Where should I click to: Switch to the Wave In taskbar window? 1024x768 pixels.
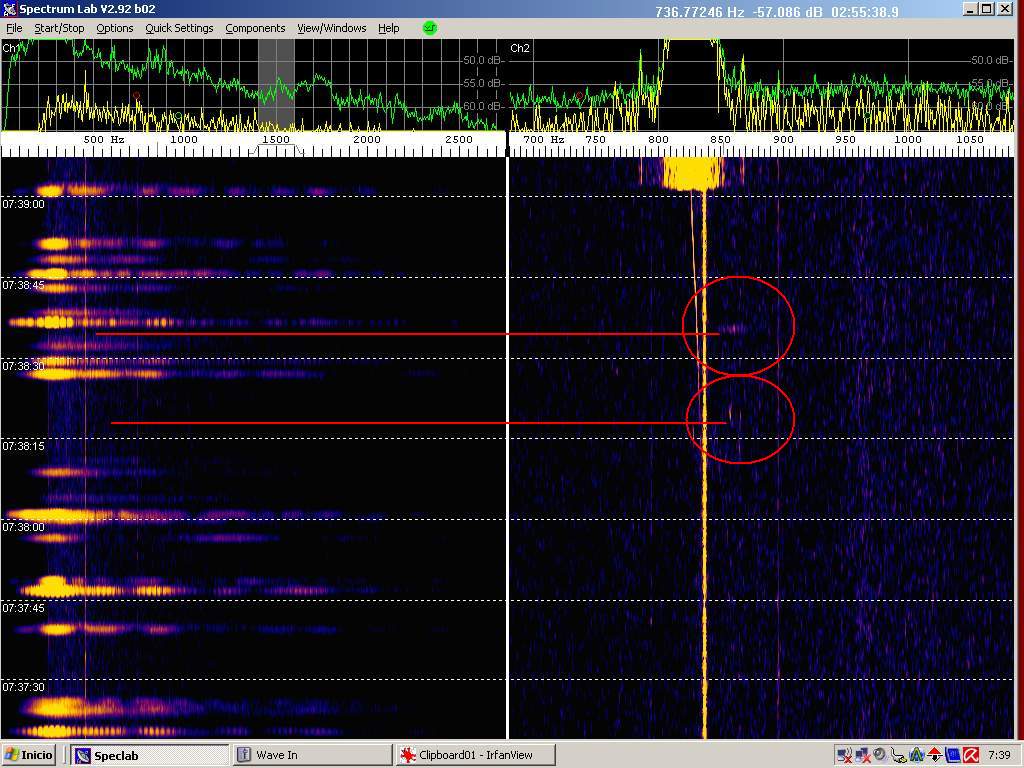click(310, 755)
